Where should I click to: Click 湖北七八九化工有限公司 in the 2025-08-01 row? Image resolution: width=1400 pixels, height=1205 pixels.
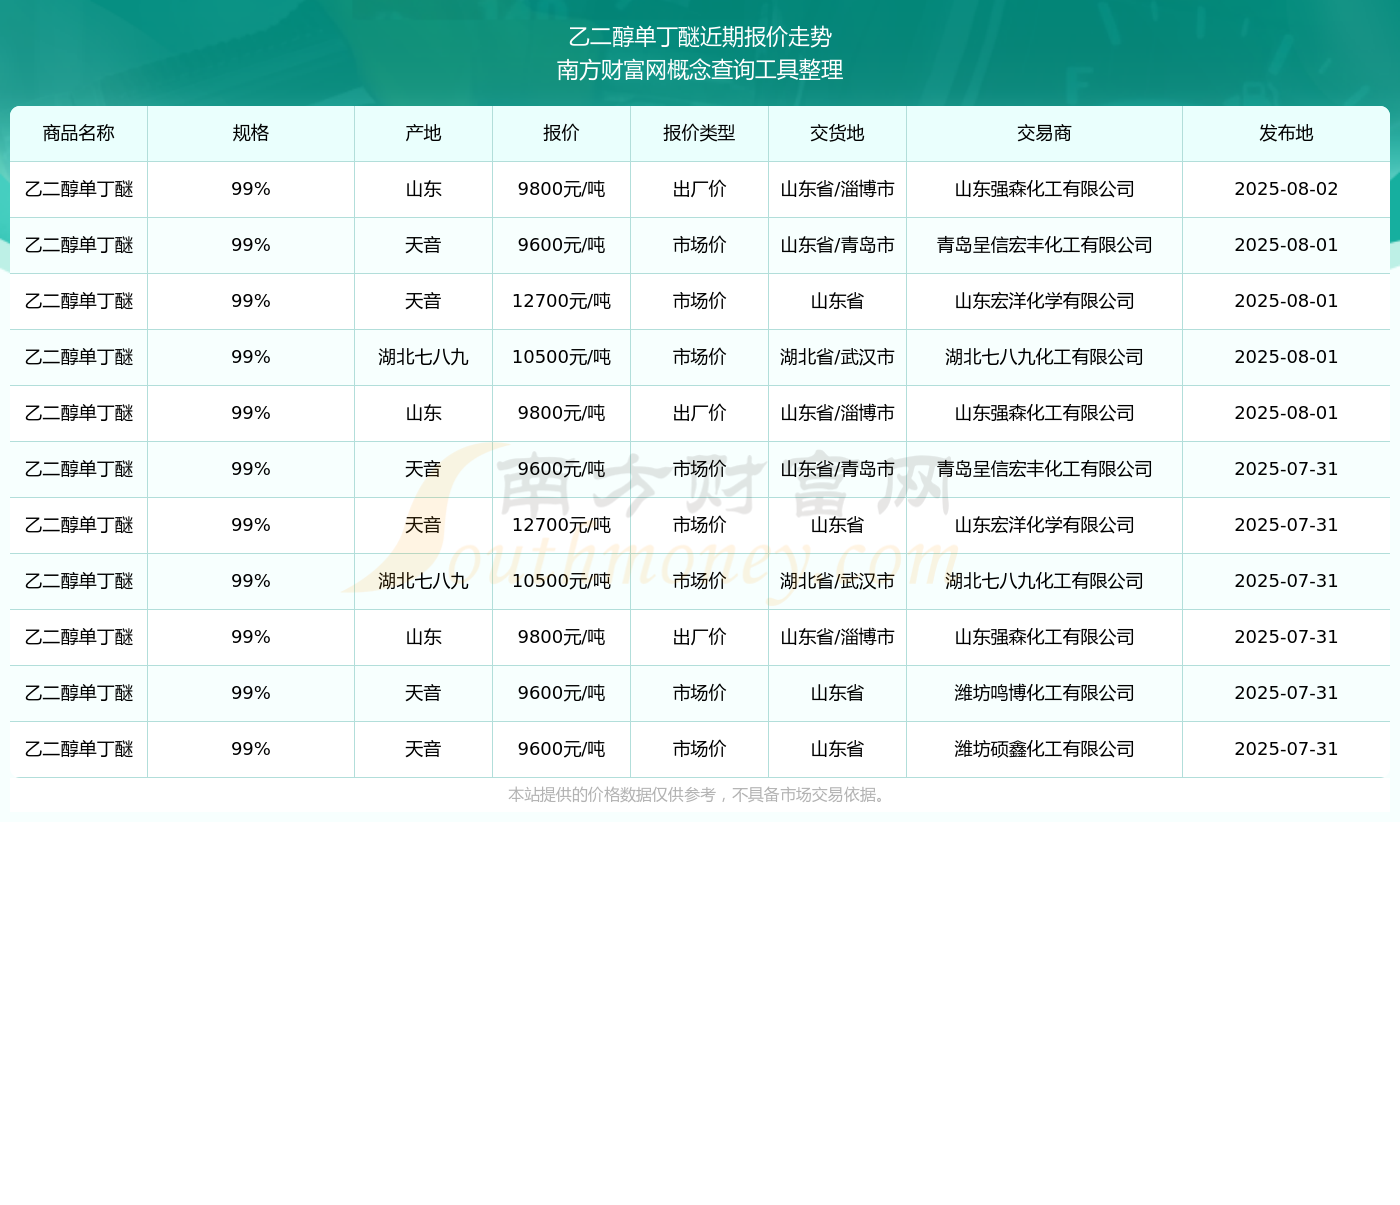click(x=1044, y=357)
